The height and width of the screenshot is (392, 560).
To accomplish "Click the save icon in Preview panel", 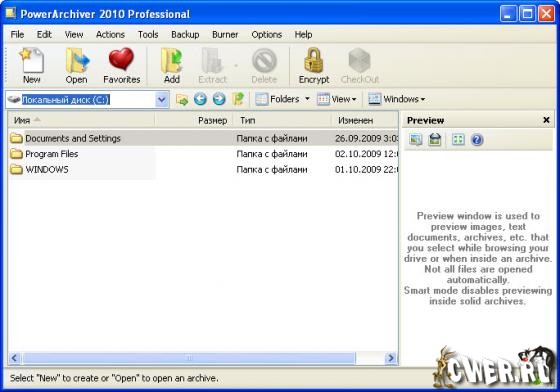I will coord(434,140).
